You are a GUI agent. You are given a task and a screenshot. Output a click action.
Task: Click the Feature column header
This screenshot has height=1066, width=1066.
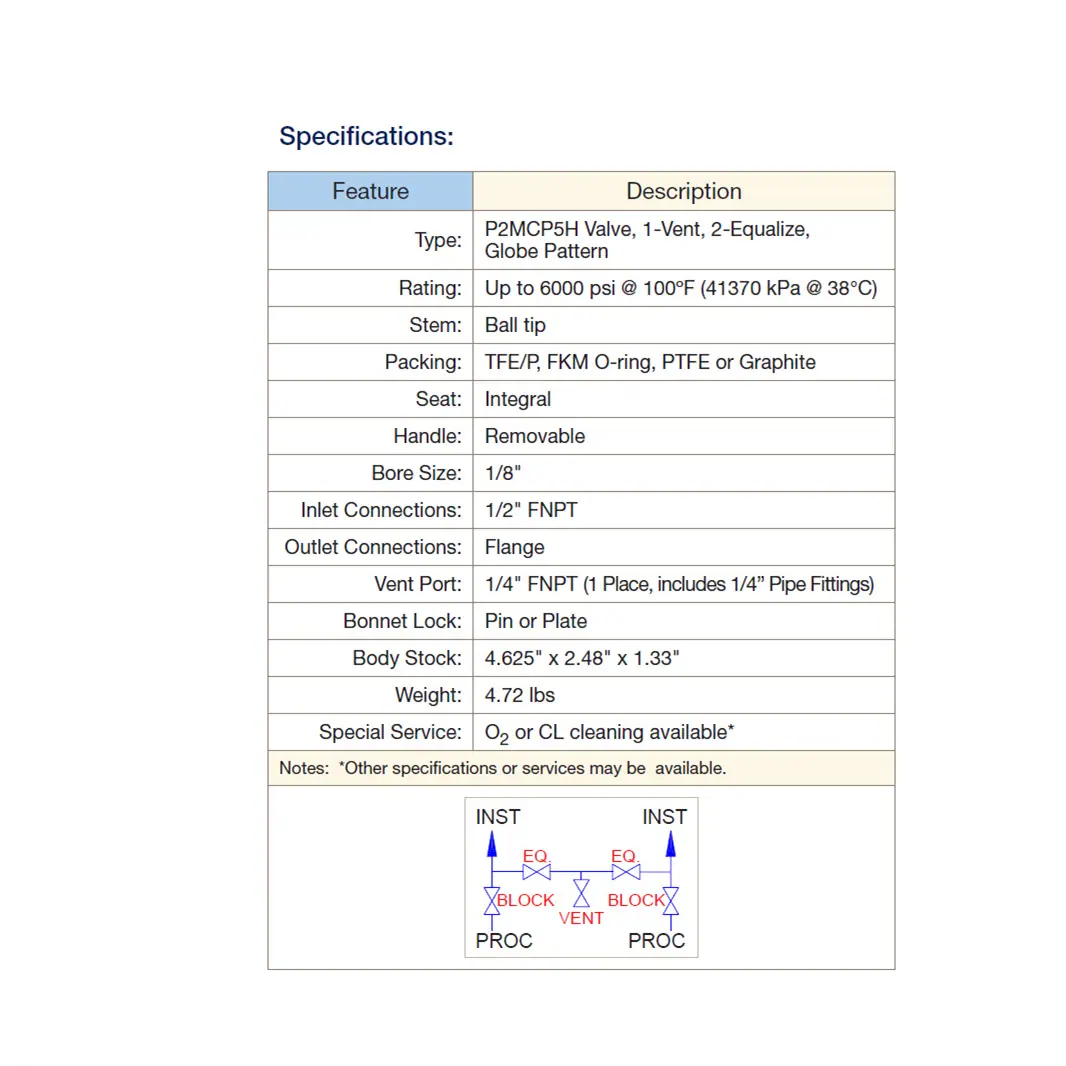(371, 191)
